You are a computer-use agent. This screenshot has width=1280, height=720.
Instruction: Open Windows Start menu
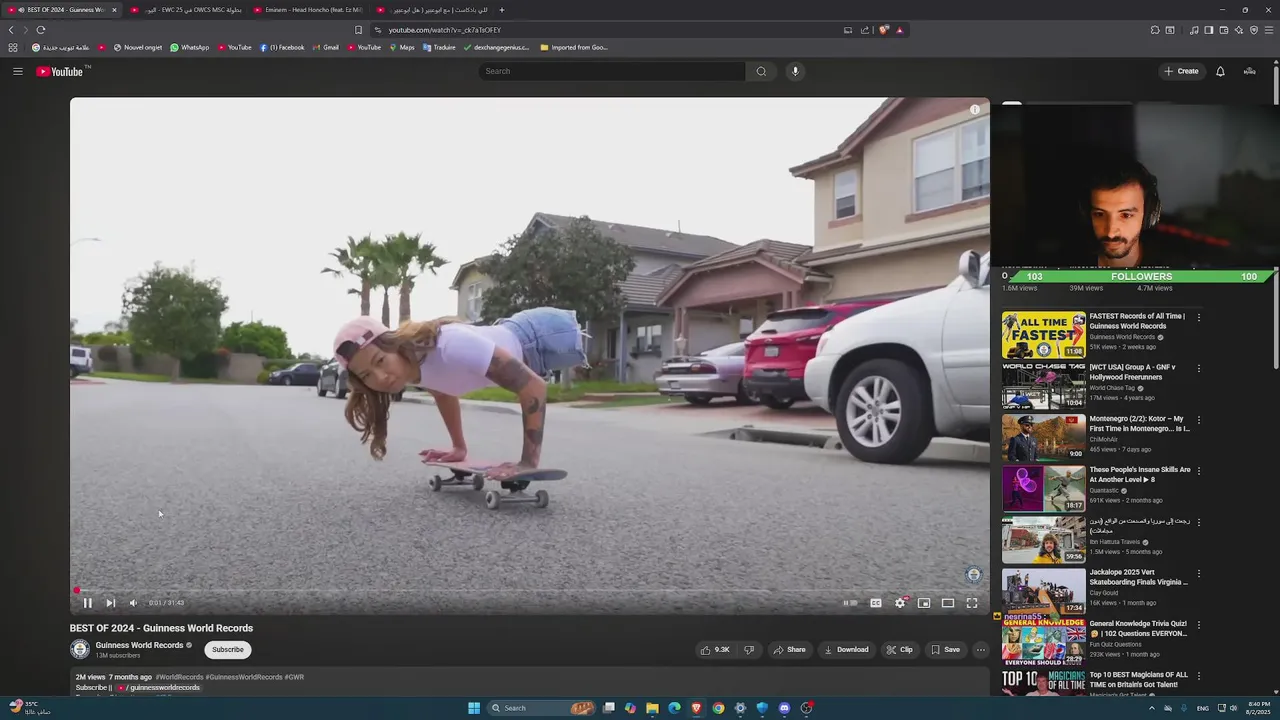(x=474, y=708)
